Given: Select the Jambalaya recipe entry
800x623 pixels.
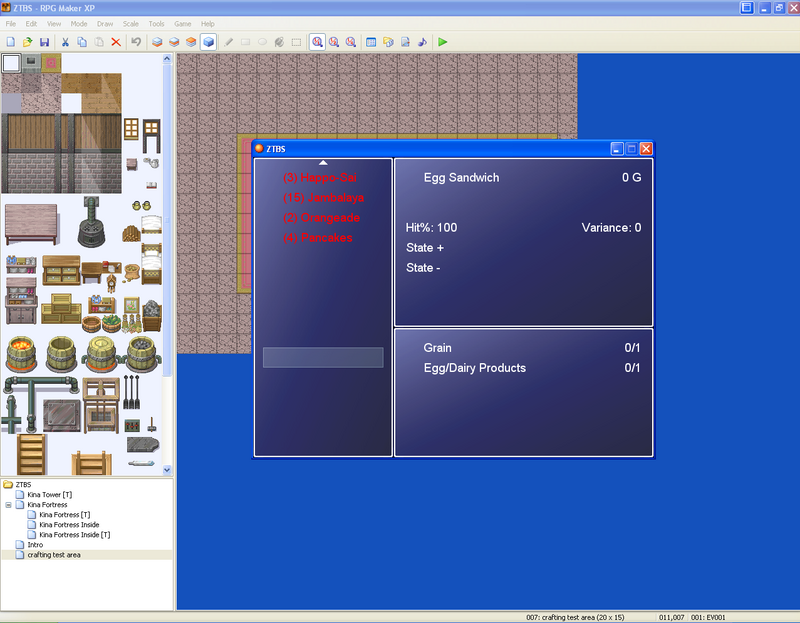Looking at the screenshot, I should tap(323, 198).
